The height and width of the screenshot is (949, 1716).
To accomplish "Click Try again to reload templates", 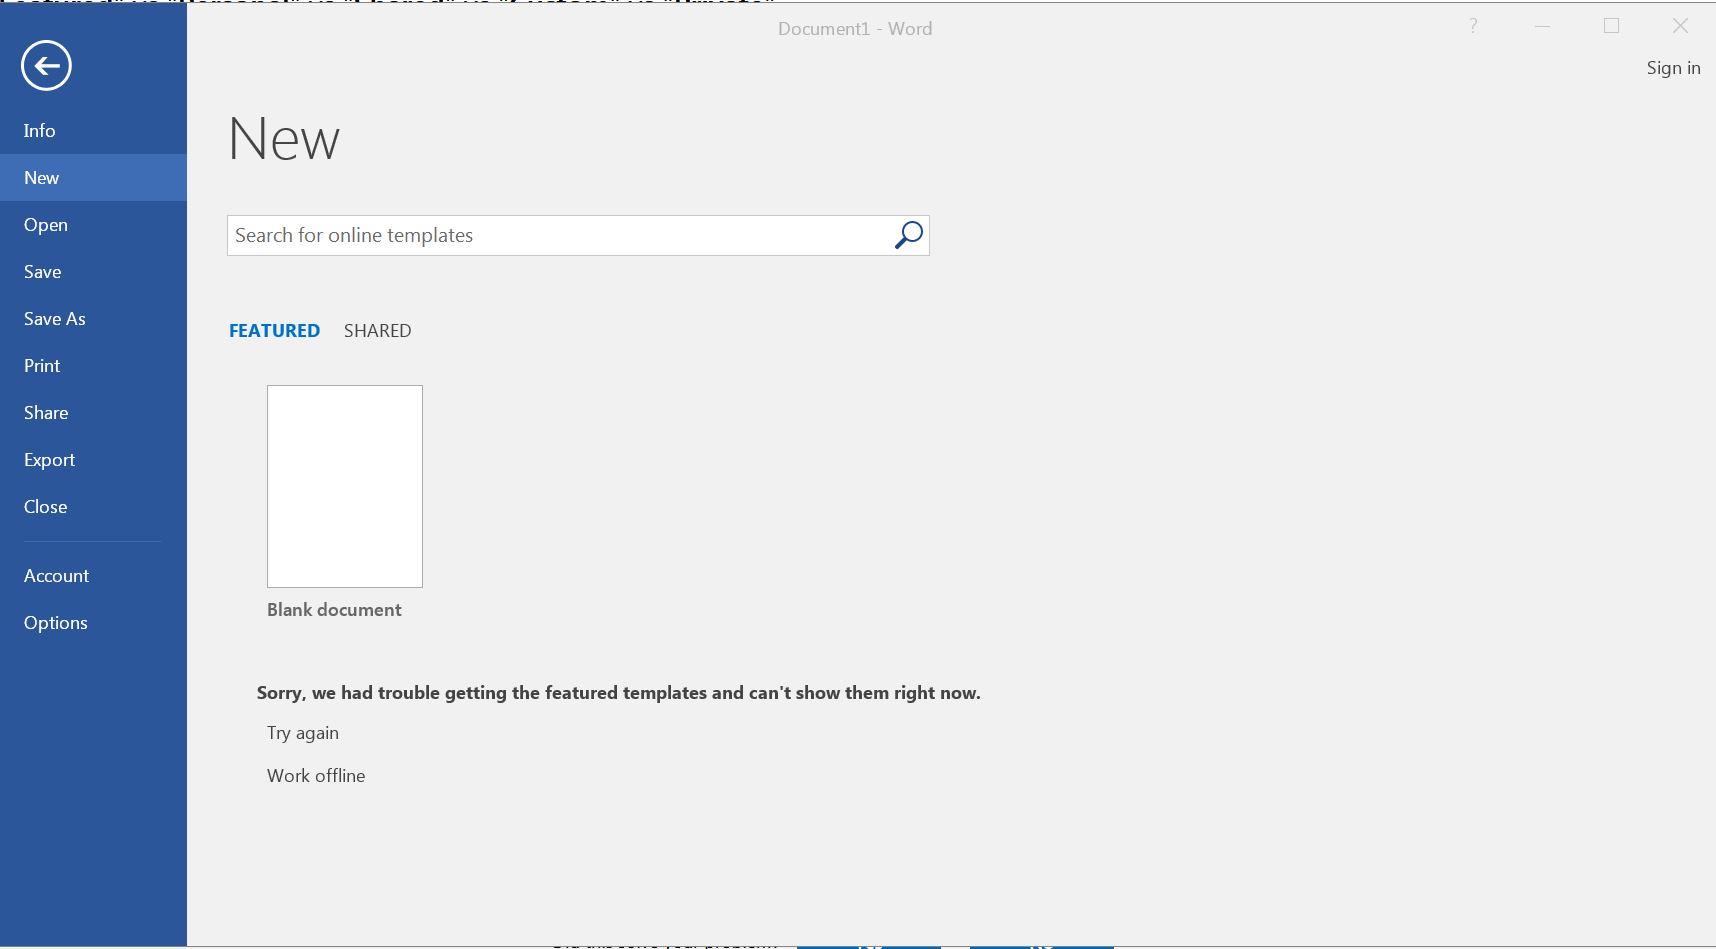I will pyautogui.click(x=303, y=733).
